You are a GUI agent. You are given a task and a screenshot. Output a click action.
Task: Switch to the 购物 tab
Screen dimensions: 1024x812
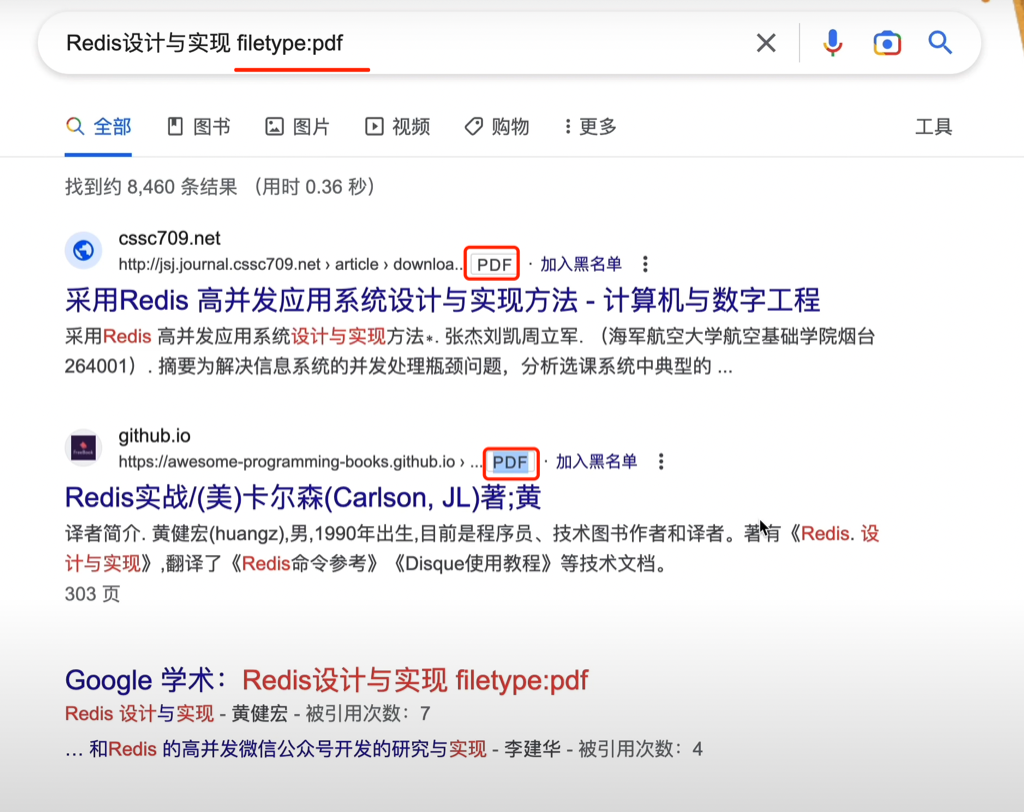click(497, 127)
